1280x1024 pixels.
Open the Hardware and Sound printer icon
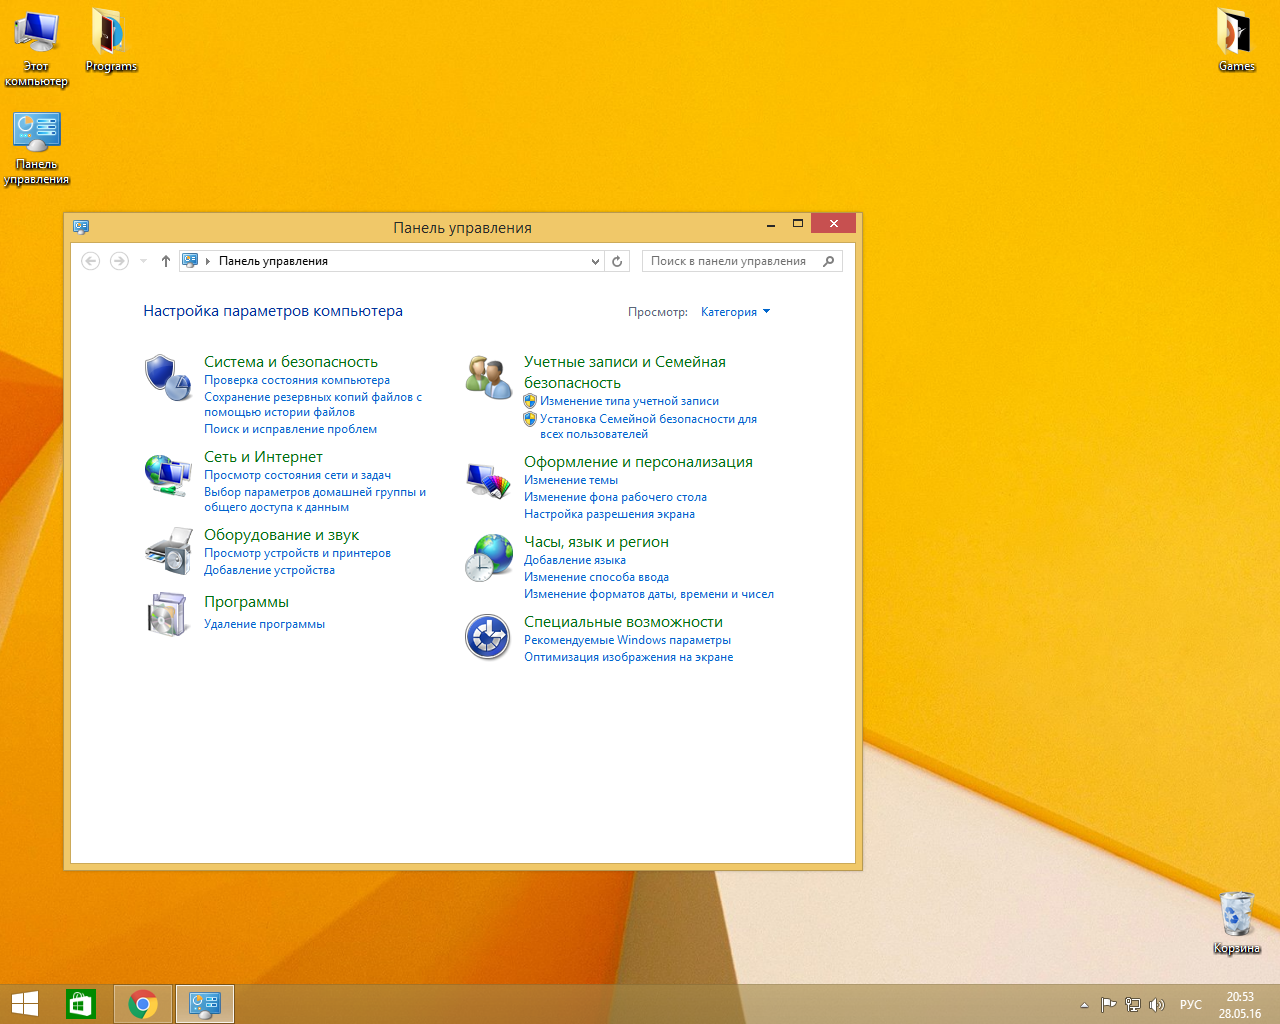tap(167, 551)
